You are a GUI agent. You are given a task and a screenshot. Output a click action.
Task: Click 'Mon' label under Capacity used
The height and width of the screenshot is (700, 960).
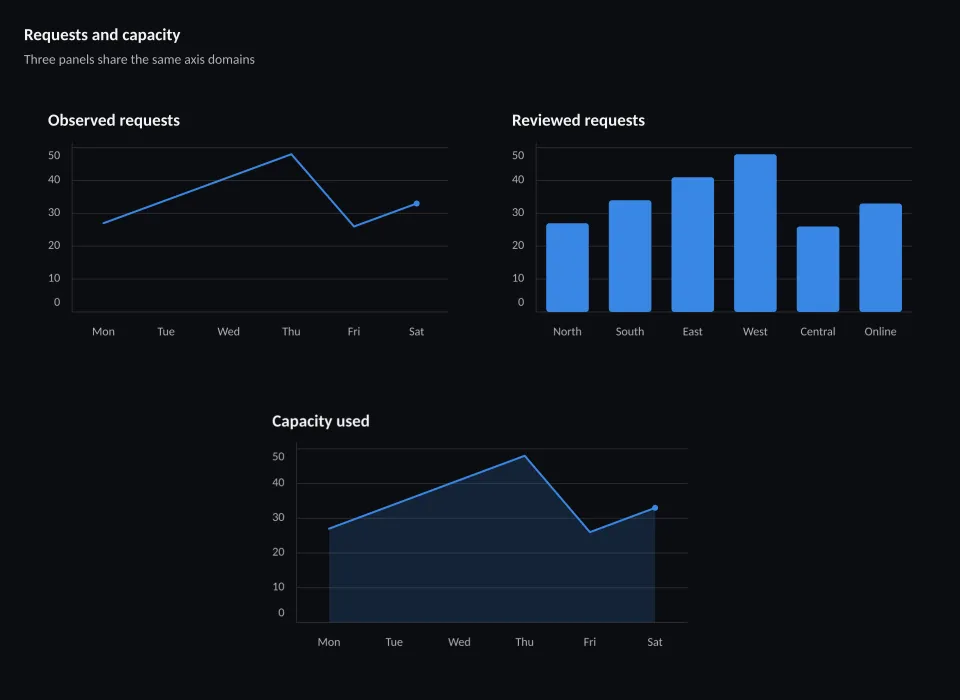point(329,642)
